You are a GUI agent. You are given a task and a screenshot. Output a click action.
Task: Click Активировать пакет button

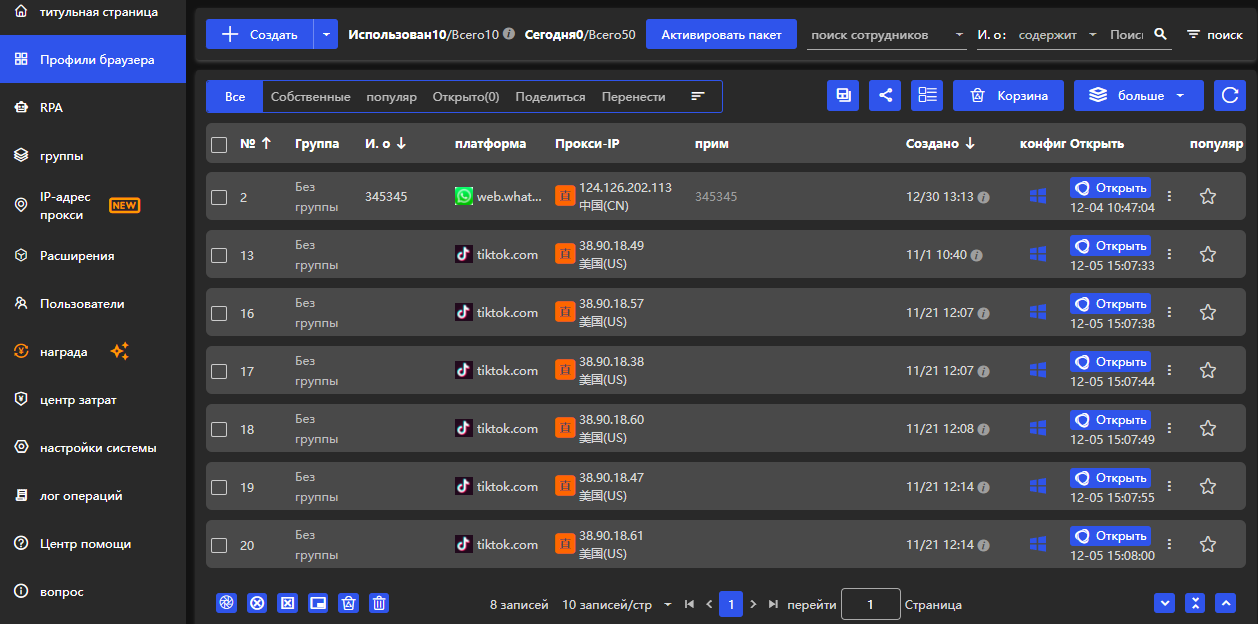722,34
